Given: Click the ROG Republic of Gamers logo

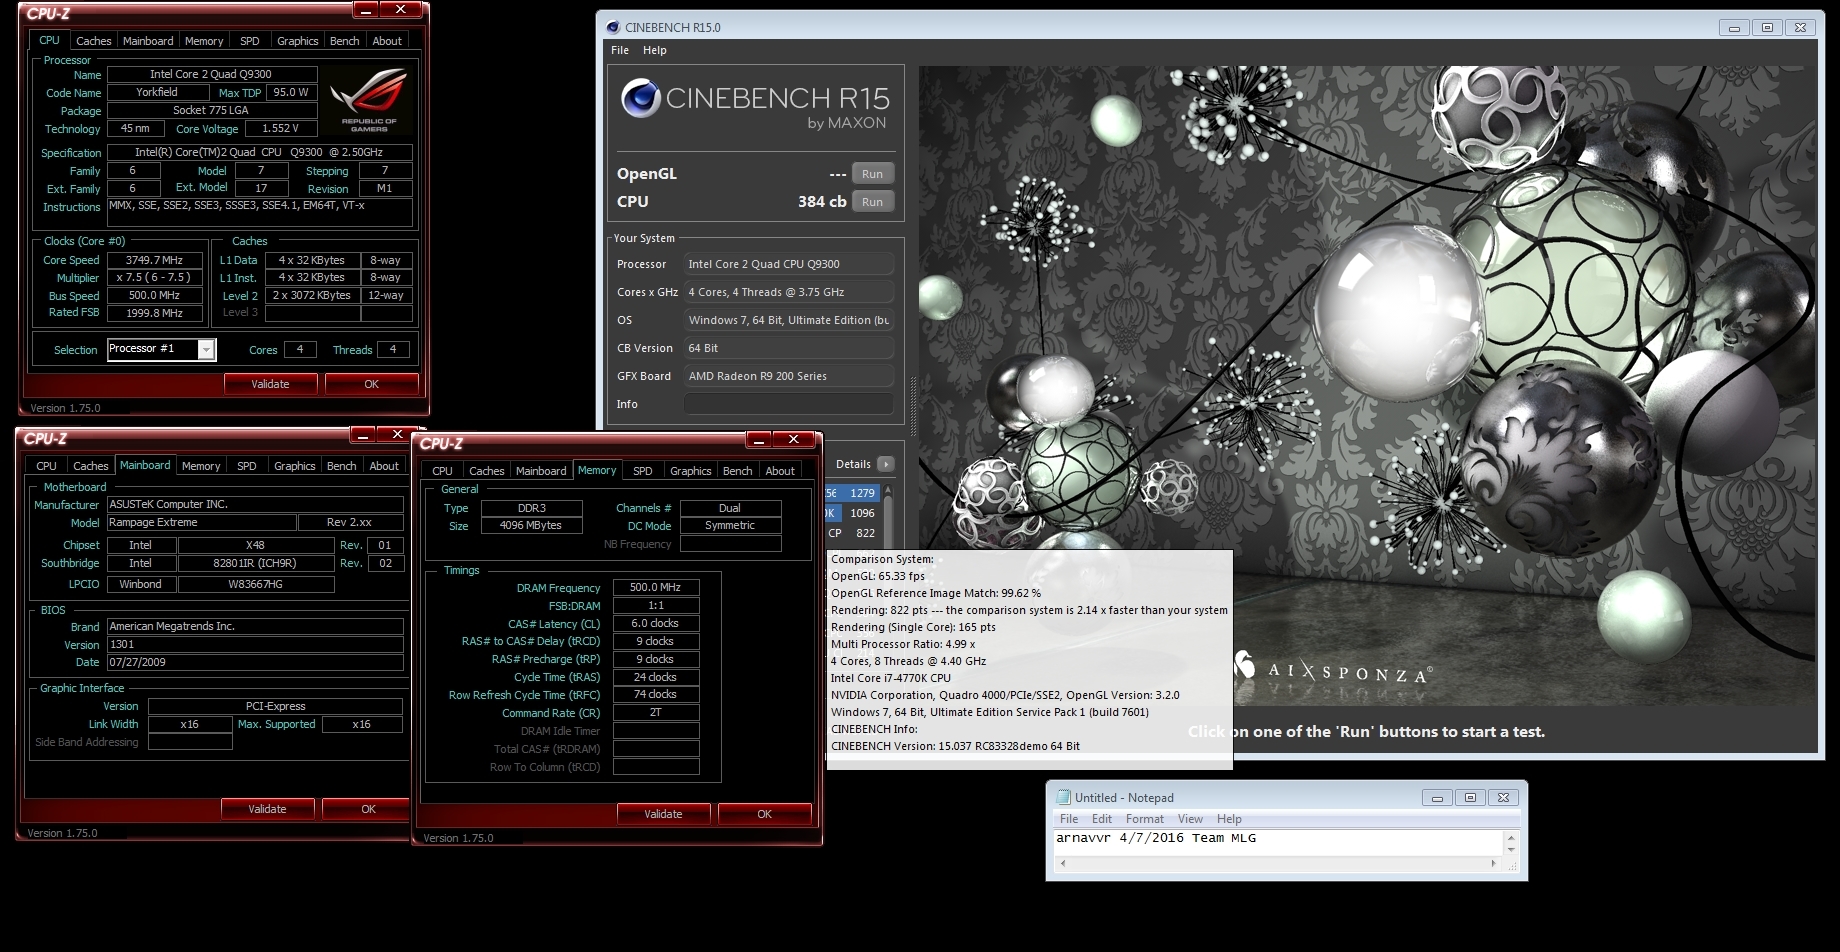Looking at the screenshot, I should point(369,100).
